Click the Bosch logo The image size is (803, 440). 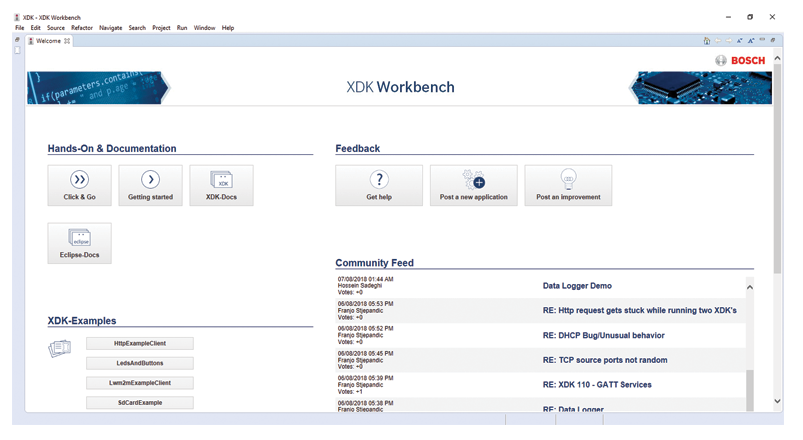pos(740,60)
